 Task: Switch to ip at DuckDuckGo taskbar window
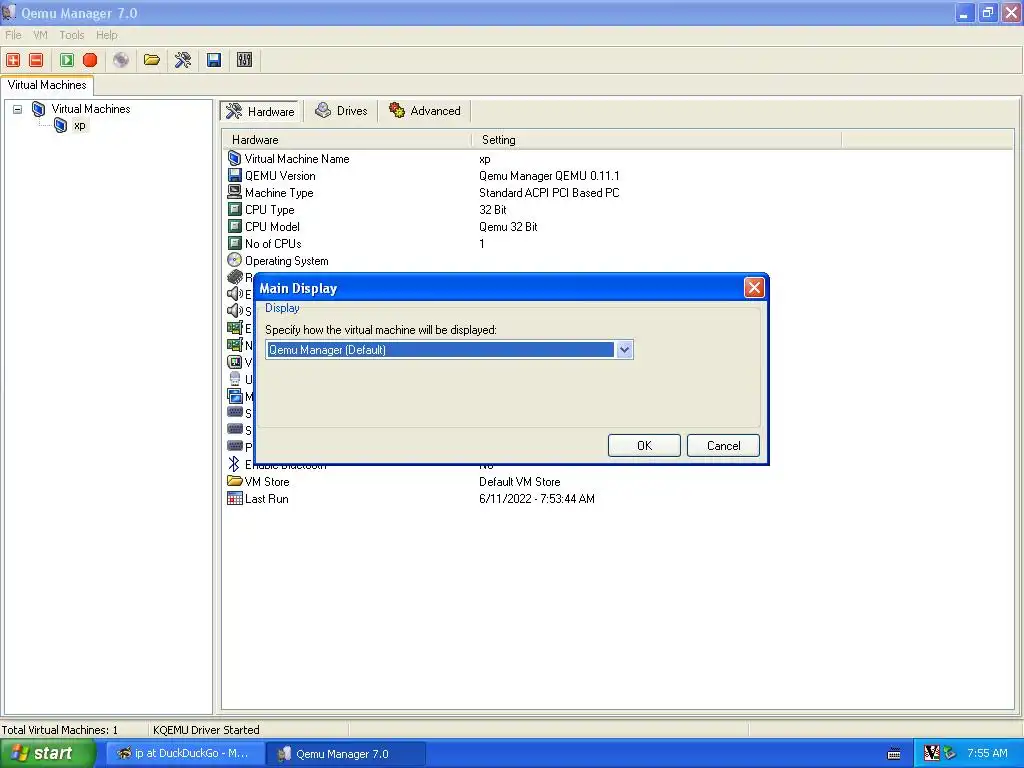coord(185,754)
